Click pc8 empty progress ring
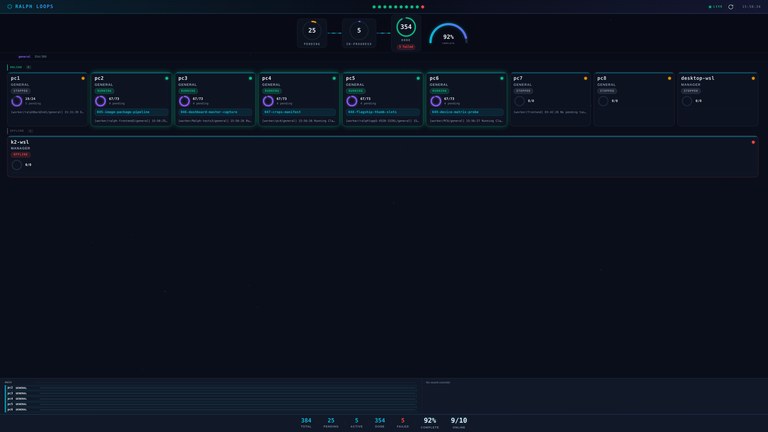Viewport: 768px width, 432px height. pyautogui.click(x=603, y=101)
